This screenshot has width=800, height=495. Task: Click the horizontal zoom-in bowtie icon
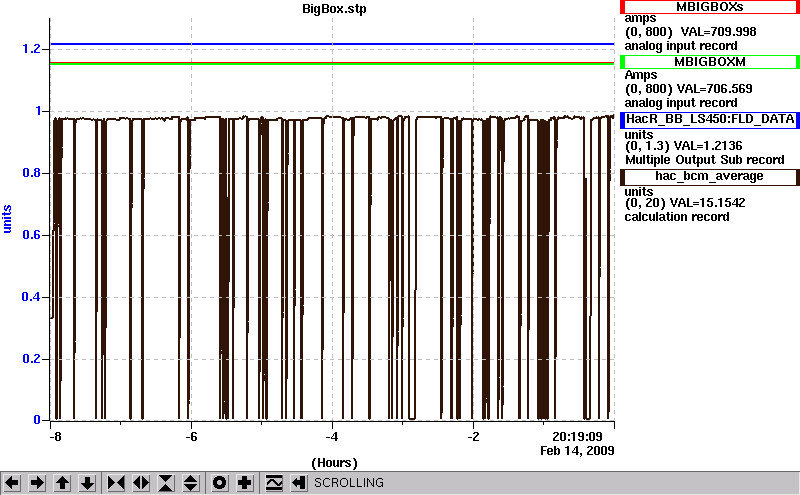coord(116,483)
